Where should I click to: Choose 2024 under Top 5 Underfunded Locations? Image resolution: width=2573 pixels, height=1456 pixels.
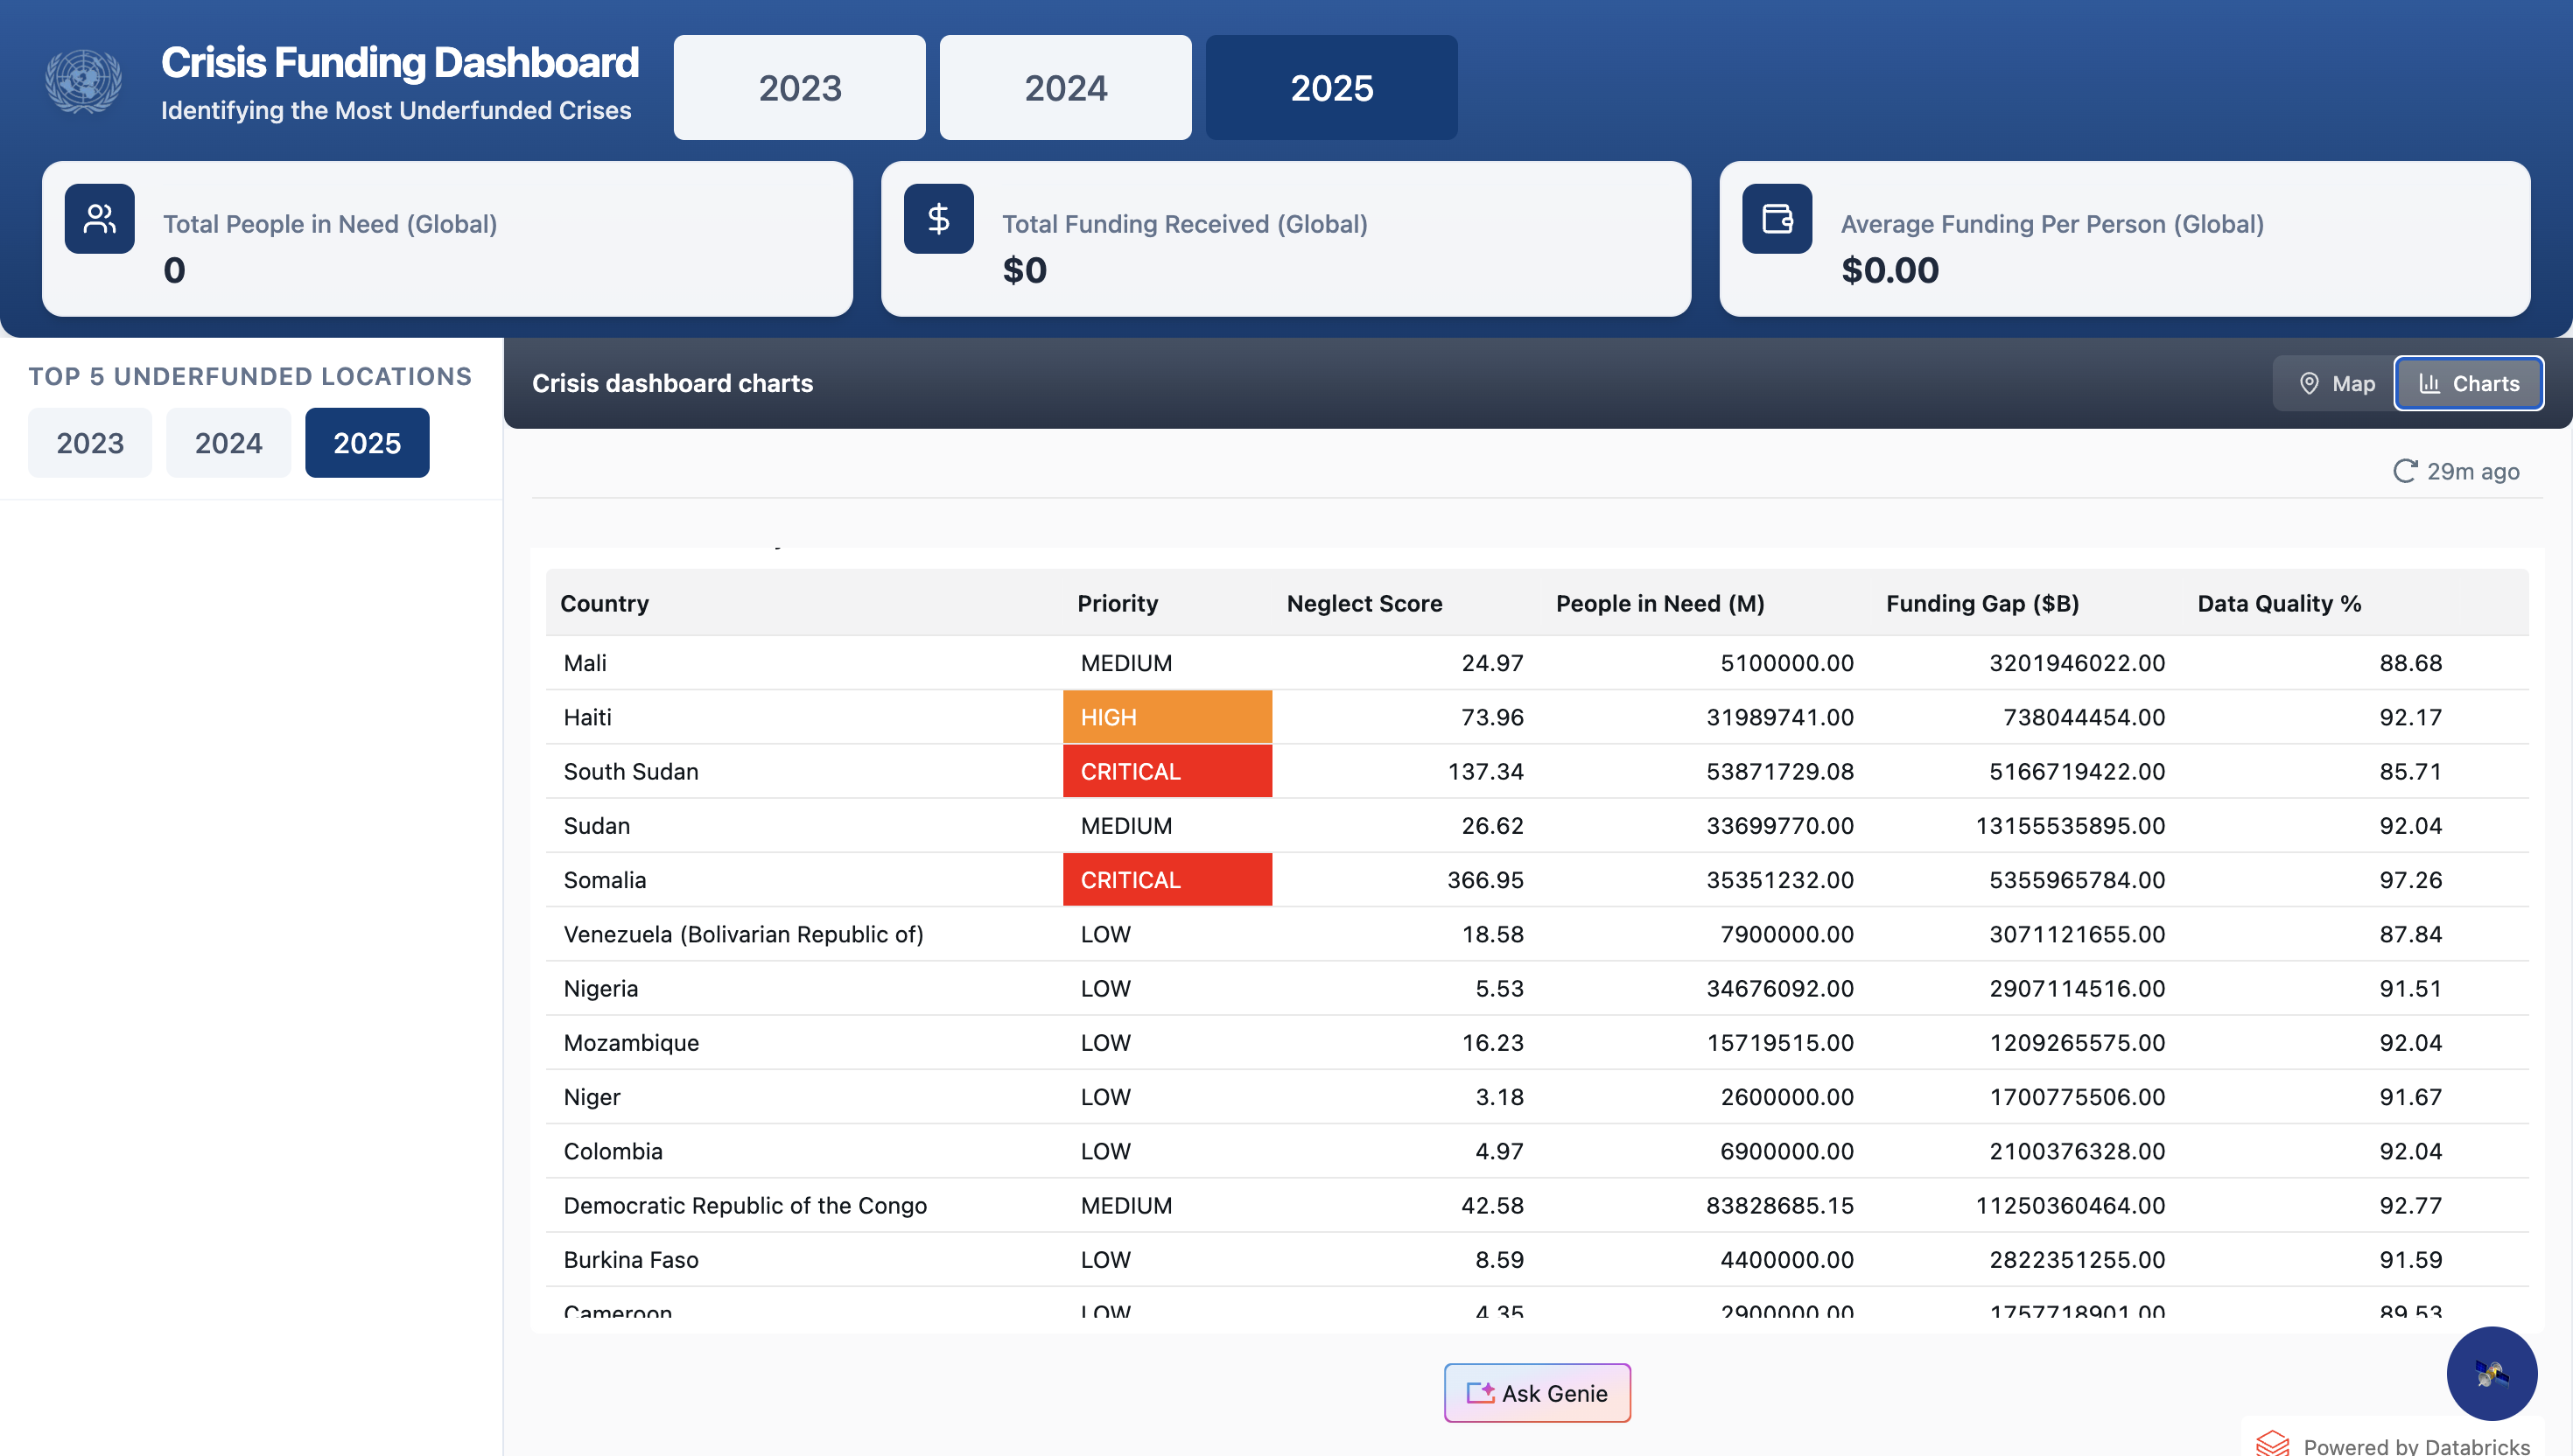(x=228, y=443)
